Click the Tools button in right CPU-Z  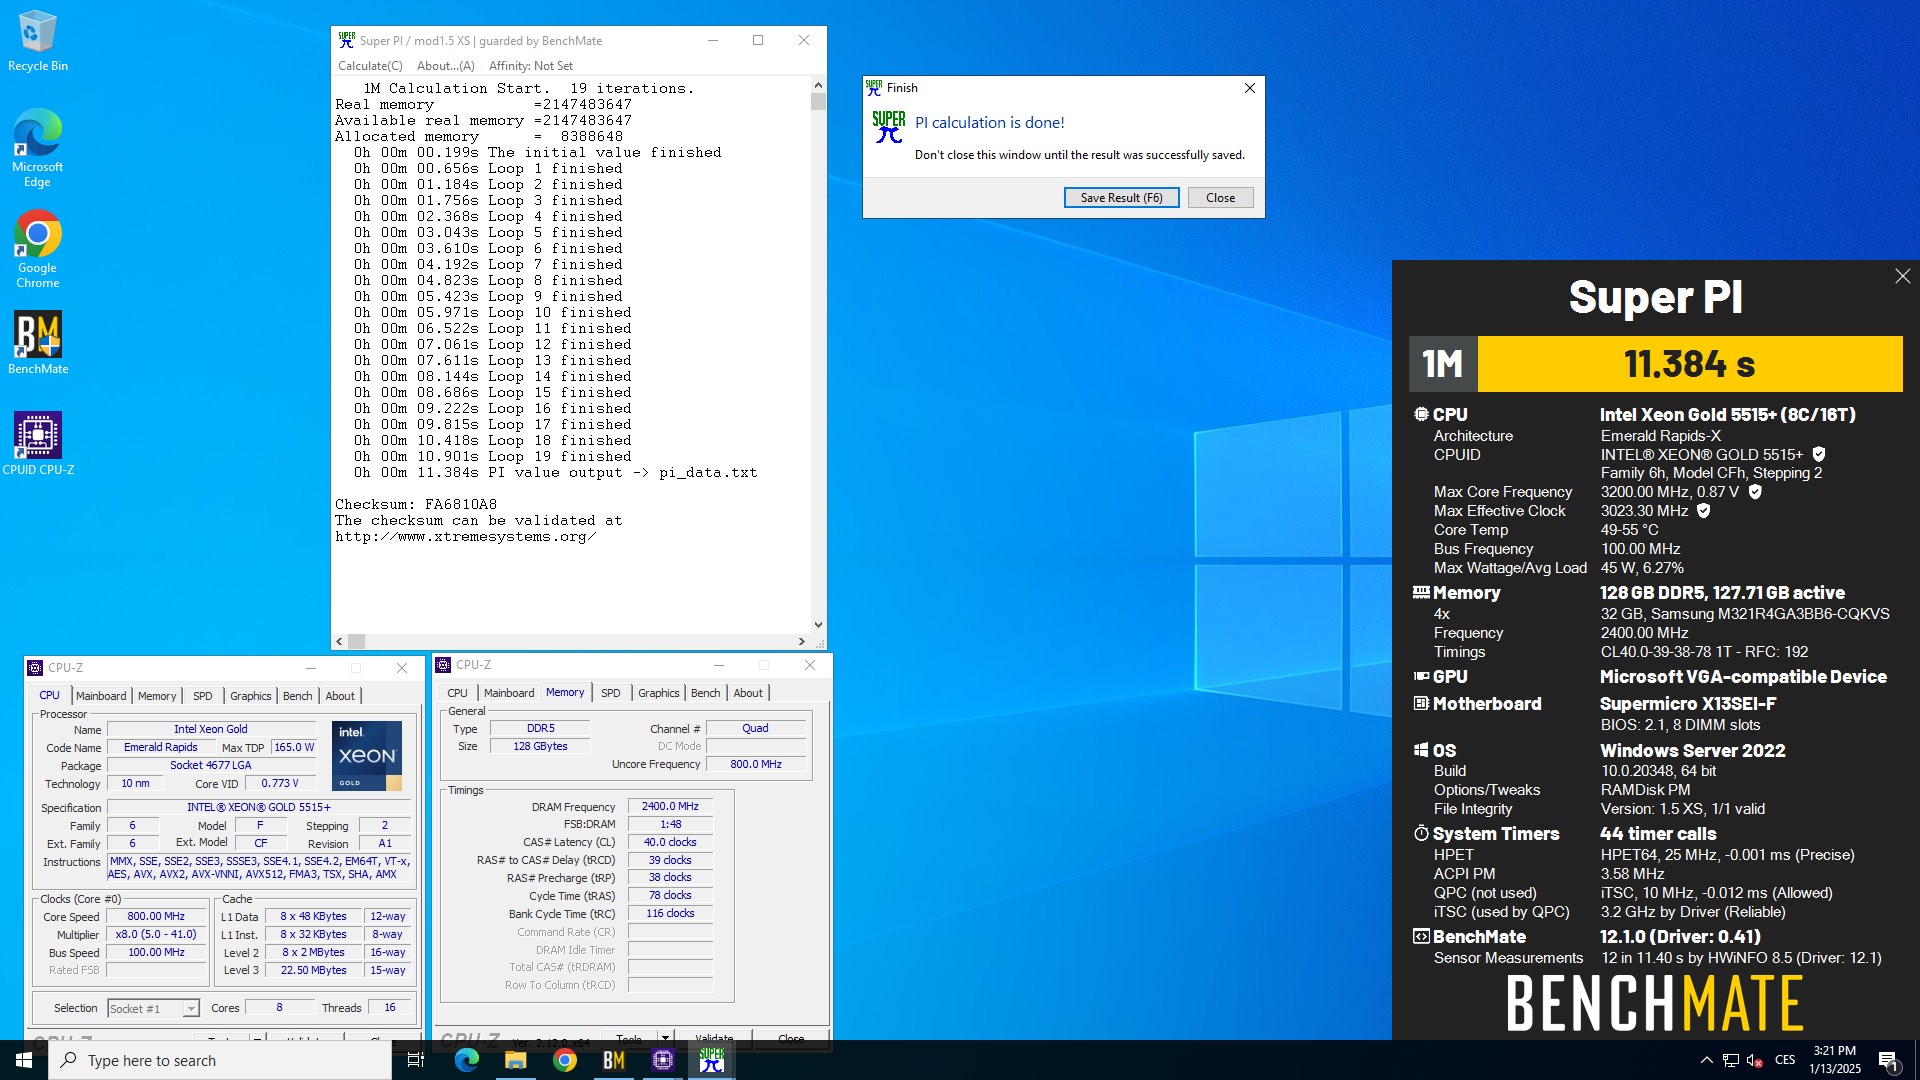click(629, 1039)
